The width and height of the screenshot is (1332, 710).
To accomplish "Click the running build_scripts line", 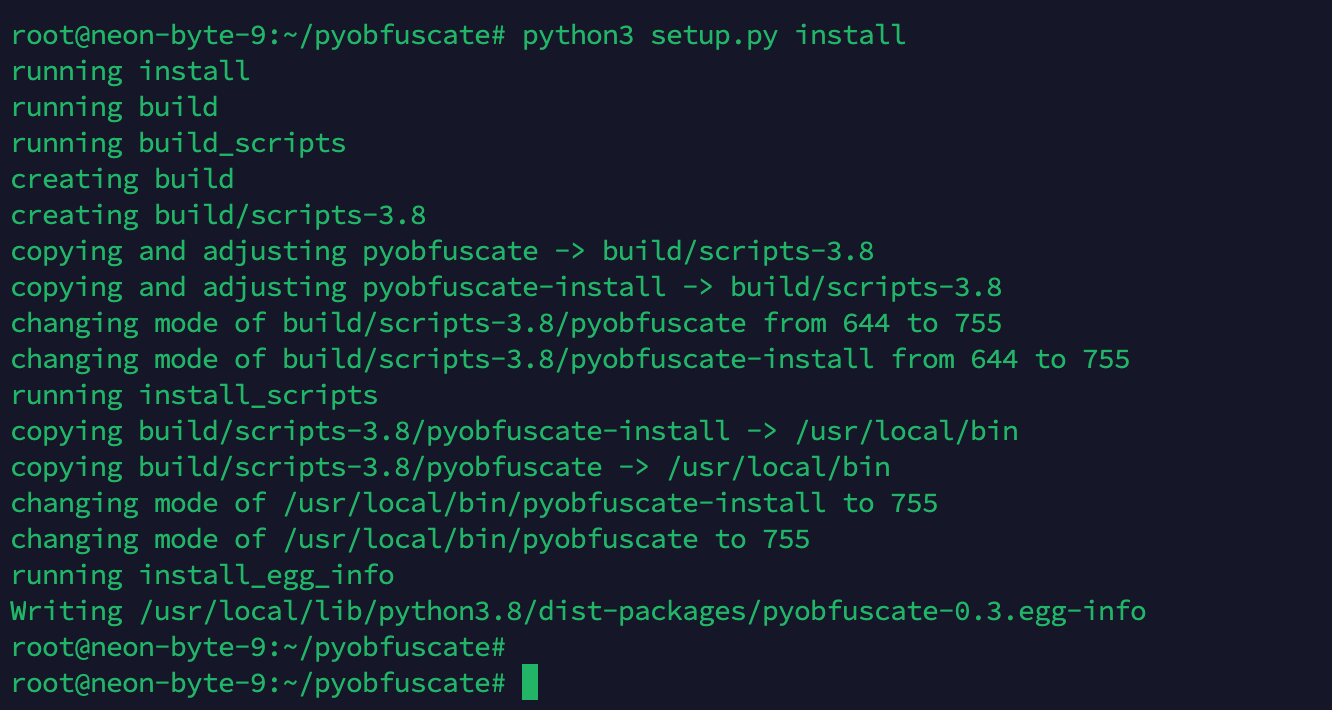I will pos(178,143).
